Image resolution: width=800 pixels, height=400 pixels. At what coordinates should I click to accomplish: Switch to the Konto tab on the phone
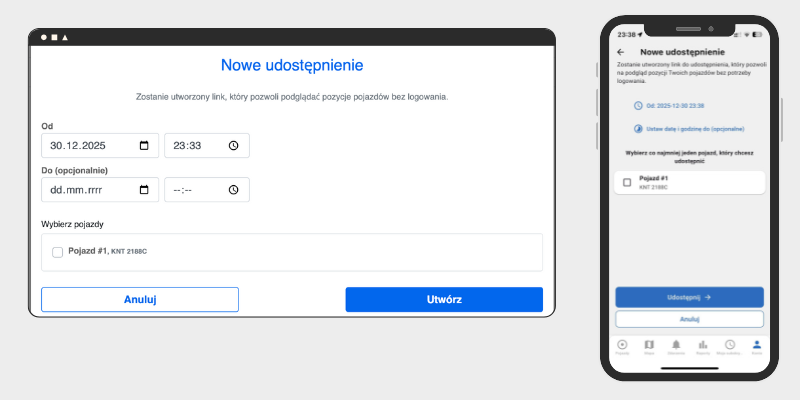click(x=756, y=345)
